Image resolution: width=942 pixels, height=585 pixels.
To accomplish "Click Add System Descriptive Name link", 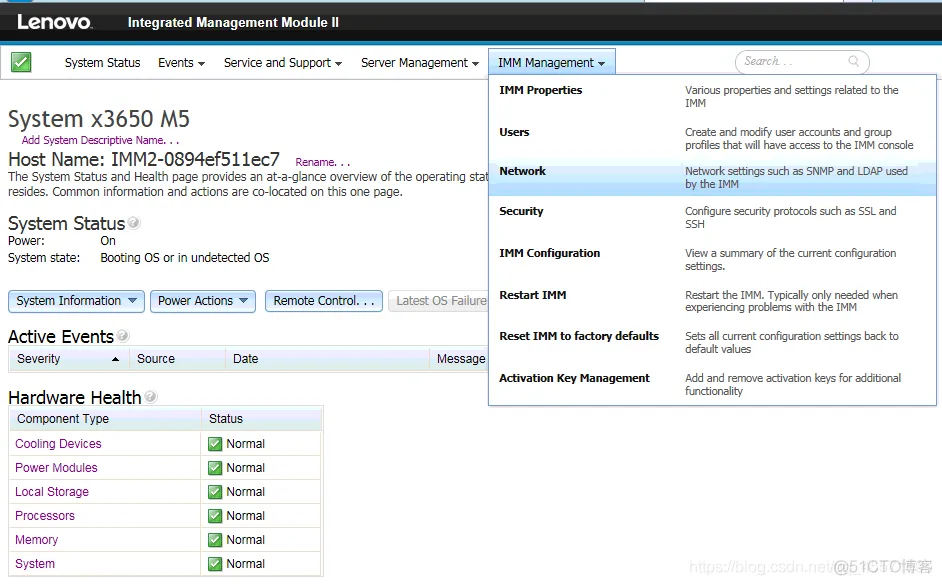I will [x=100, y=140].
